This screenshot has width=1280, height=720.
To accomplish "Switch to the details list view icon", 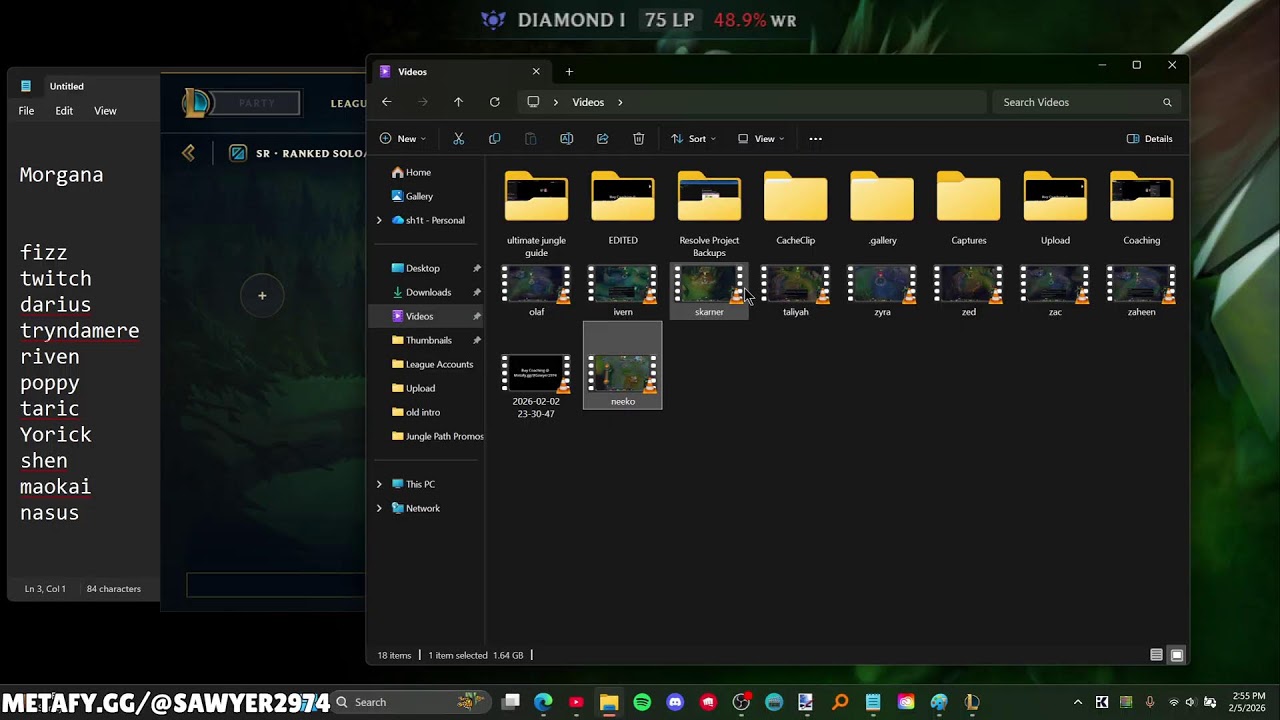I will (x=1156, y=655).
